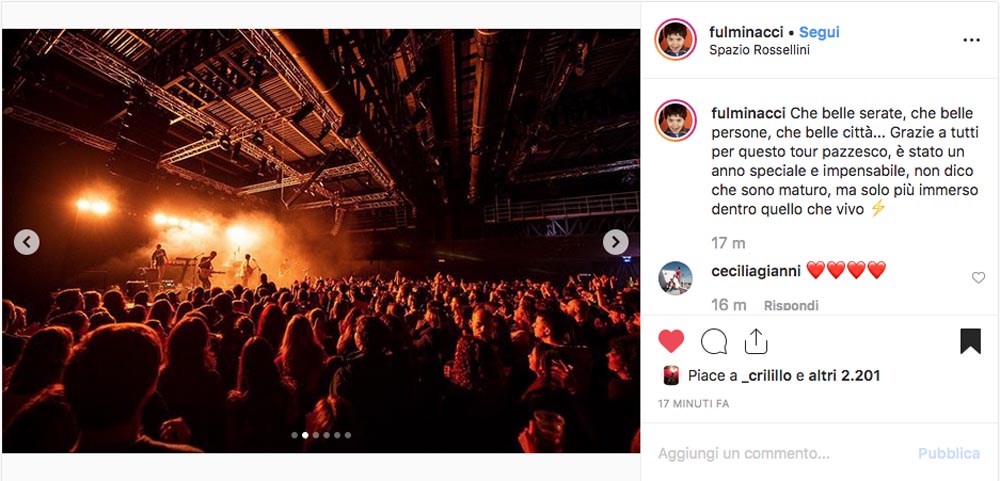The image size is (1000, 481).
Task: Share the post with the upload arrow icon
Action: [756, 341]
